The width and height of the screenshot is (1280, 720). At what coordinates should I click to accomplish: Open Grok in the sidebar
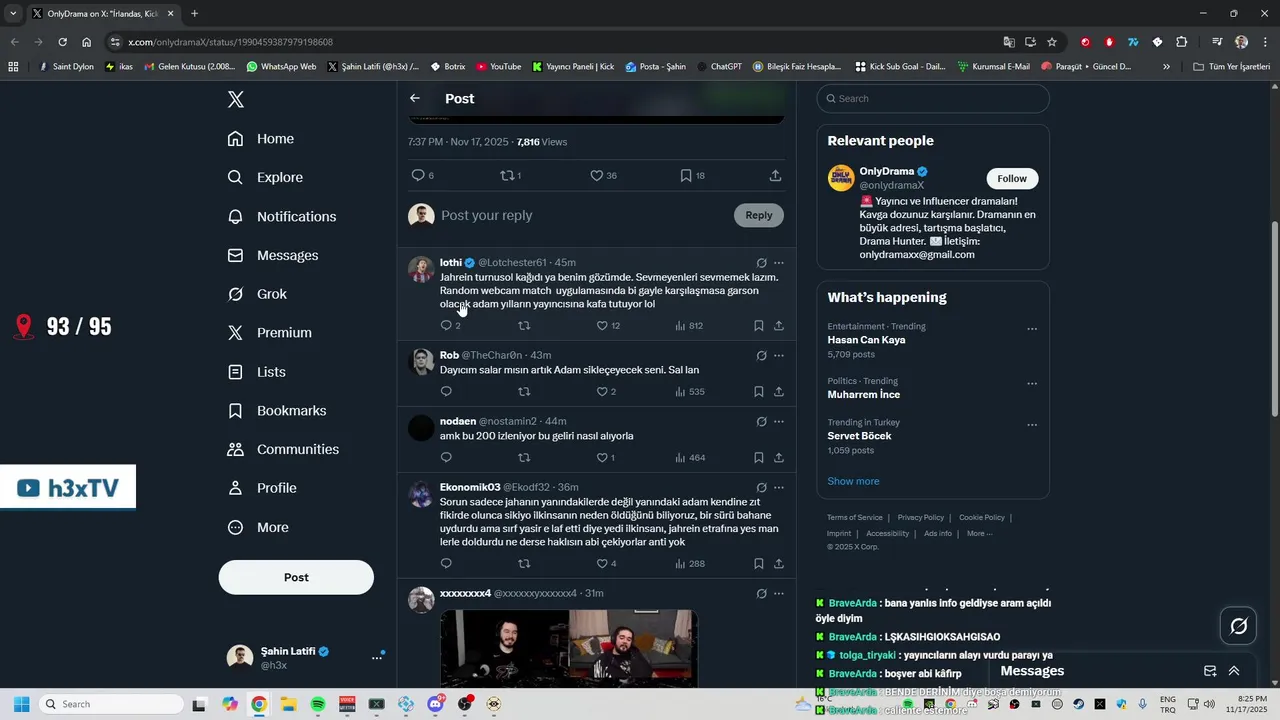[257, 294]
